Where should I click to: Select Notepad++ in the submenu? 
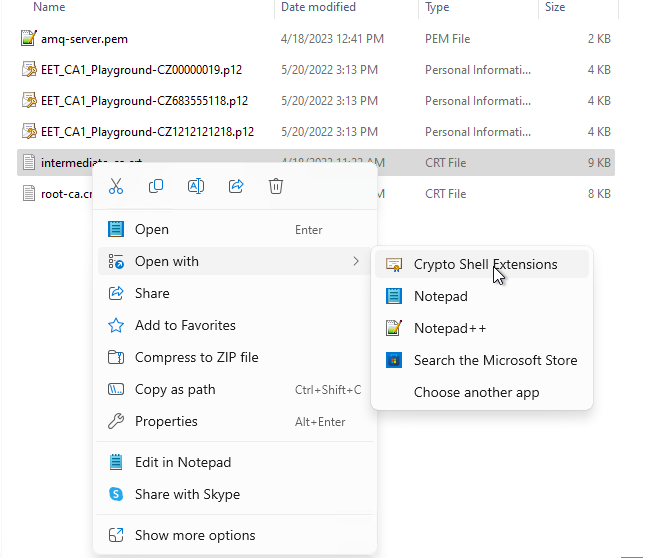449,328
